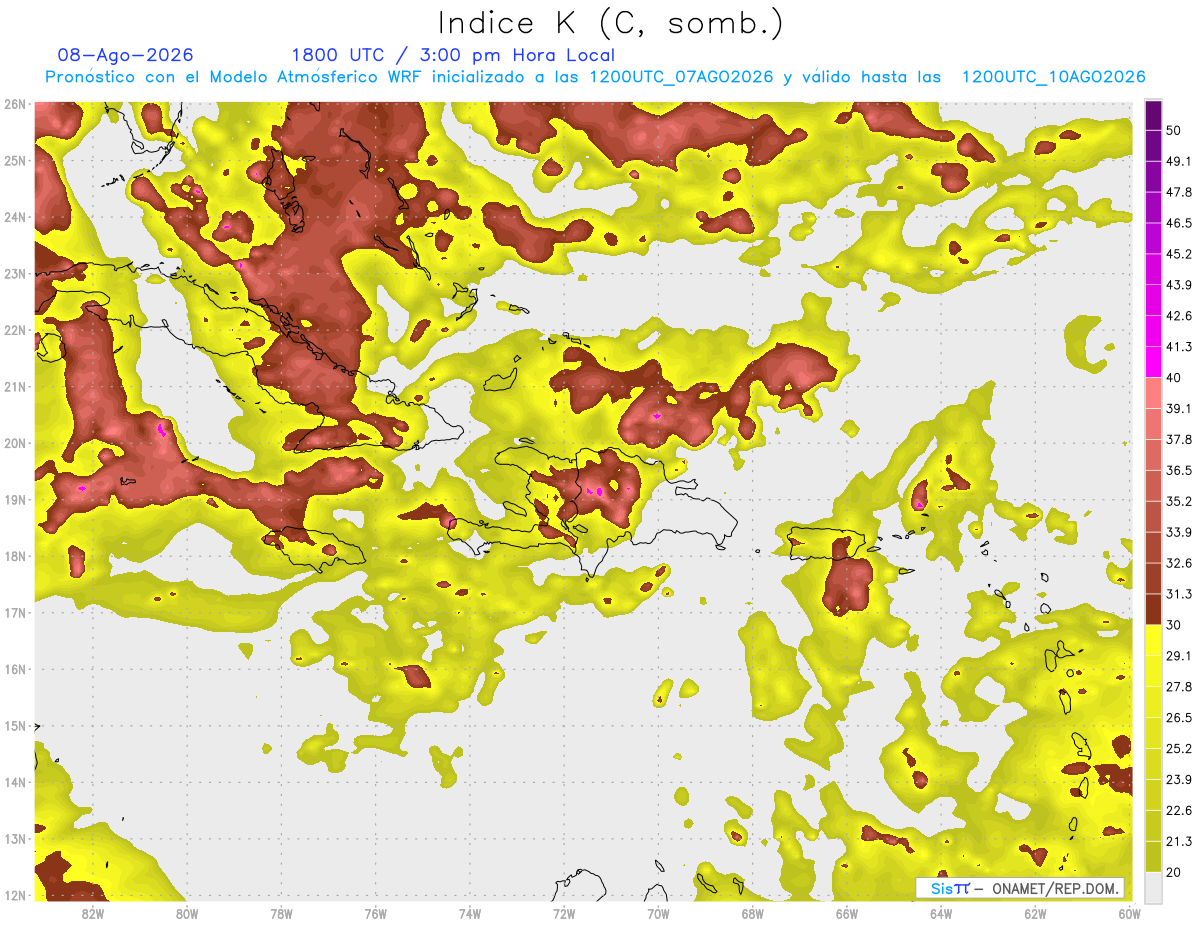Click colorbar value 42.6

pyautogui.click(x=1179, y=316)
